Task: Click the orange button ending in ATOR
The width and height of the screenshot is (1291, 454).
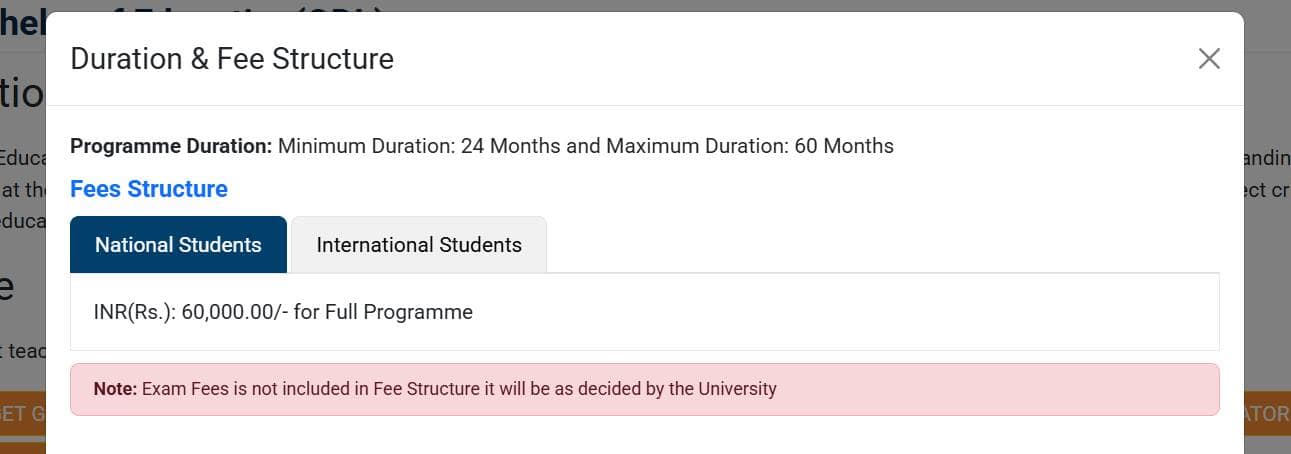Action: (x=1267, y=414)
